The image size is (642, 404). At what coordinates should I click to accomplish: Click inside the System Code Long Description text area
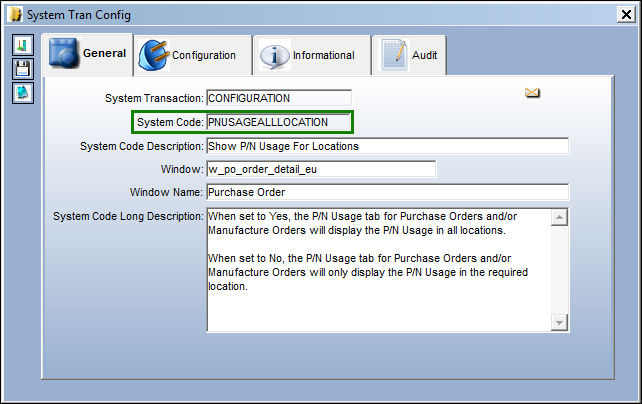coord(379,270)
